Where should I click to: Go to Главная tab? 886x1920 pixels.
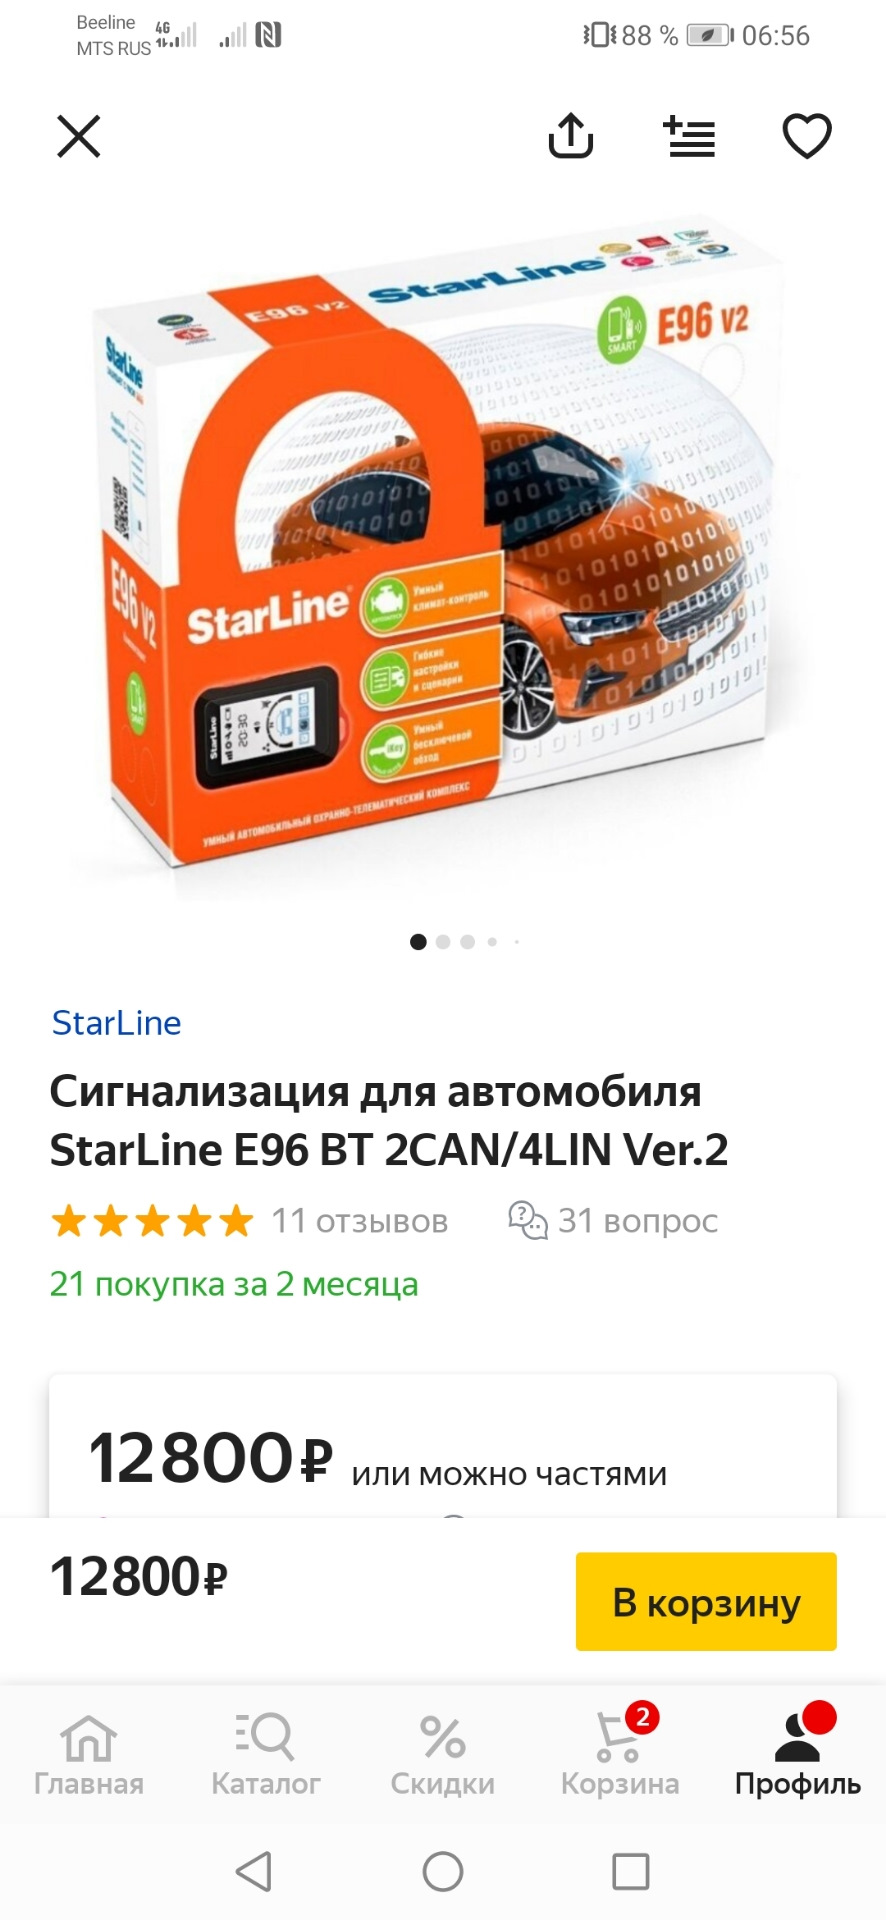89,1756
